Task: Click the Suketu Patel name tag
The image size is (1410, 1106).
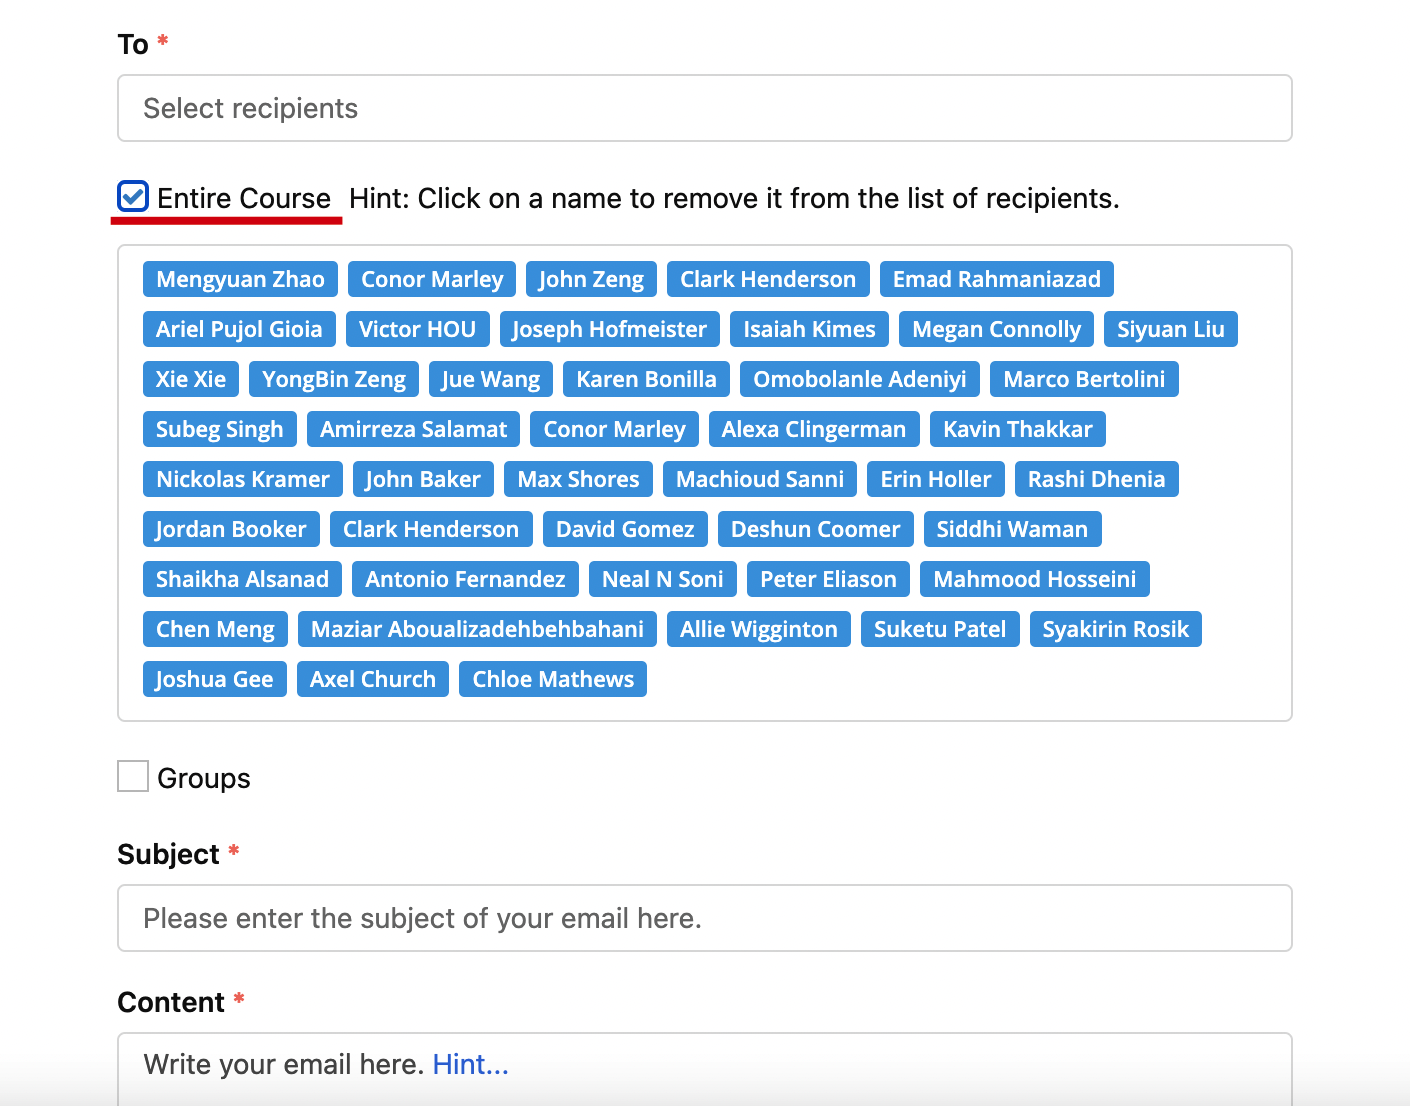Action: pos(940,629)
